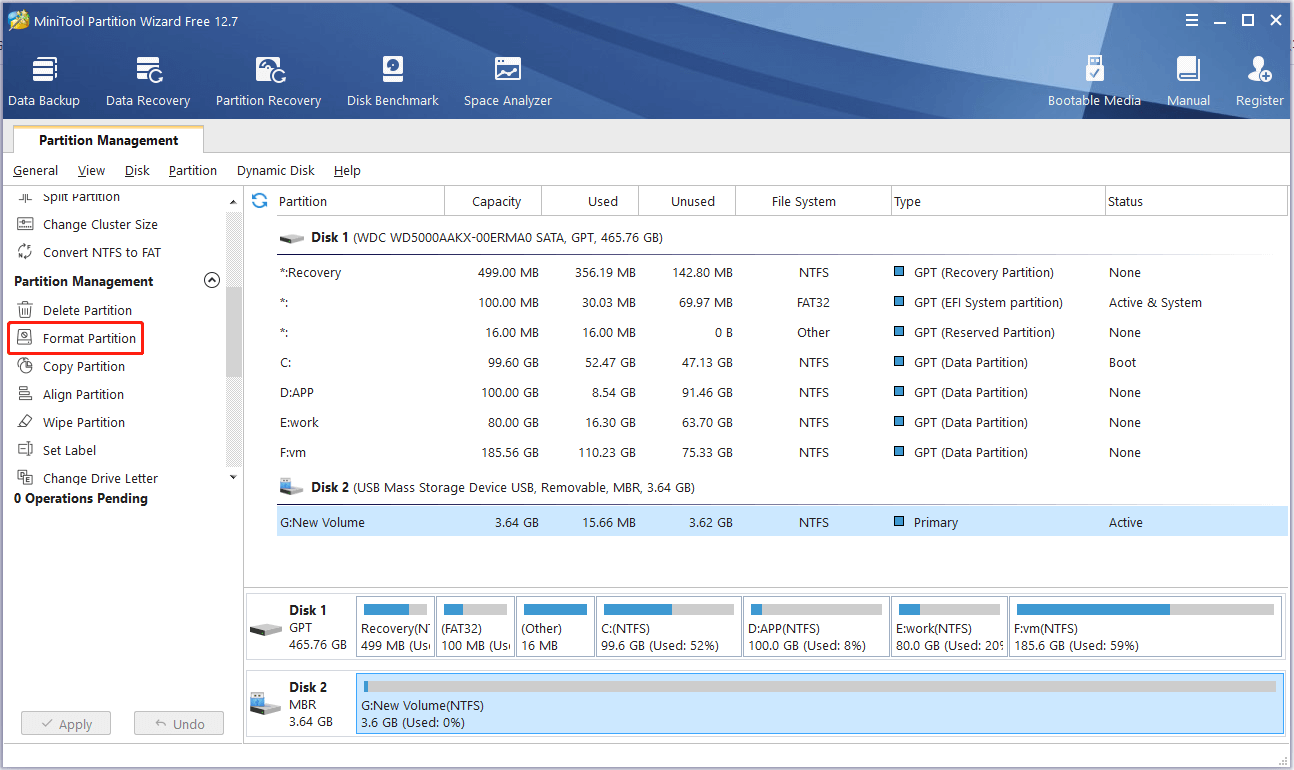The width and height of the screenshot is (1294, 770).
Task: Open the hamburger menu in title bar
Action: tap(1192, 20)
